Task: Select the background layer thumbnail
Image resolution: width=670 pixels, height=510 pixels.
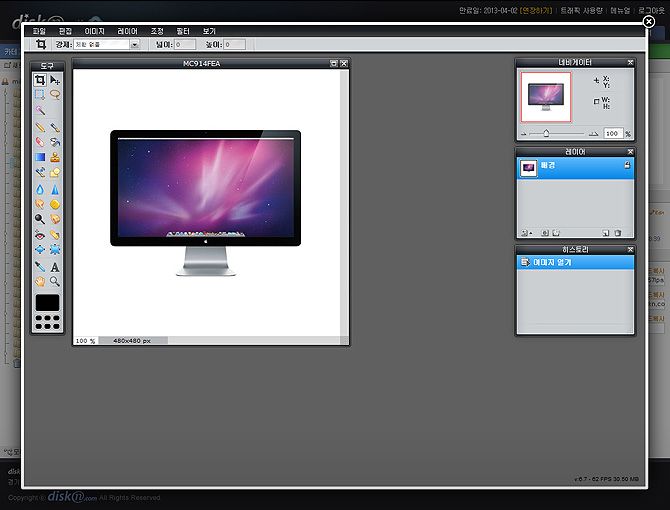Action: [x=529, y=168]
